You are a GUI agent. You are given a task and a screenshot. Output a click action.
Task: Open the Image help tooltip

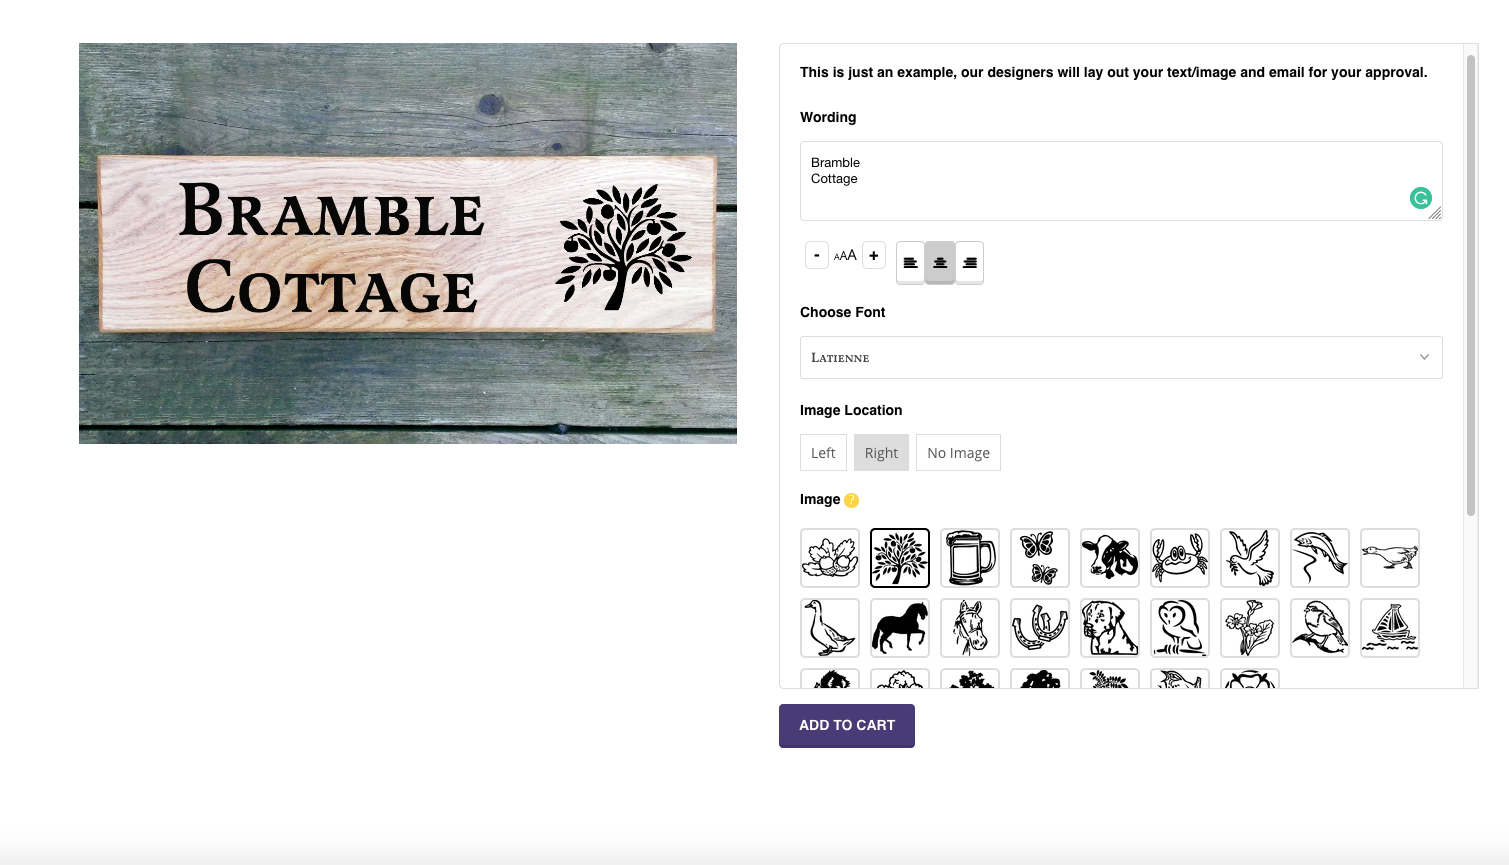click(851, 500)
